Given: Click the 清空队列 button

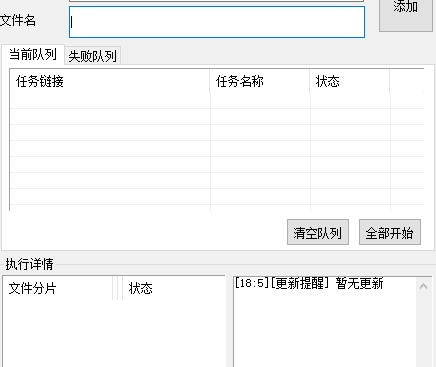Looking at the screenshot, I should click(x=318, y=232).
